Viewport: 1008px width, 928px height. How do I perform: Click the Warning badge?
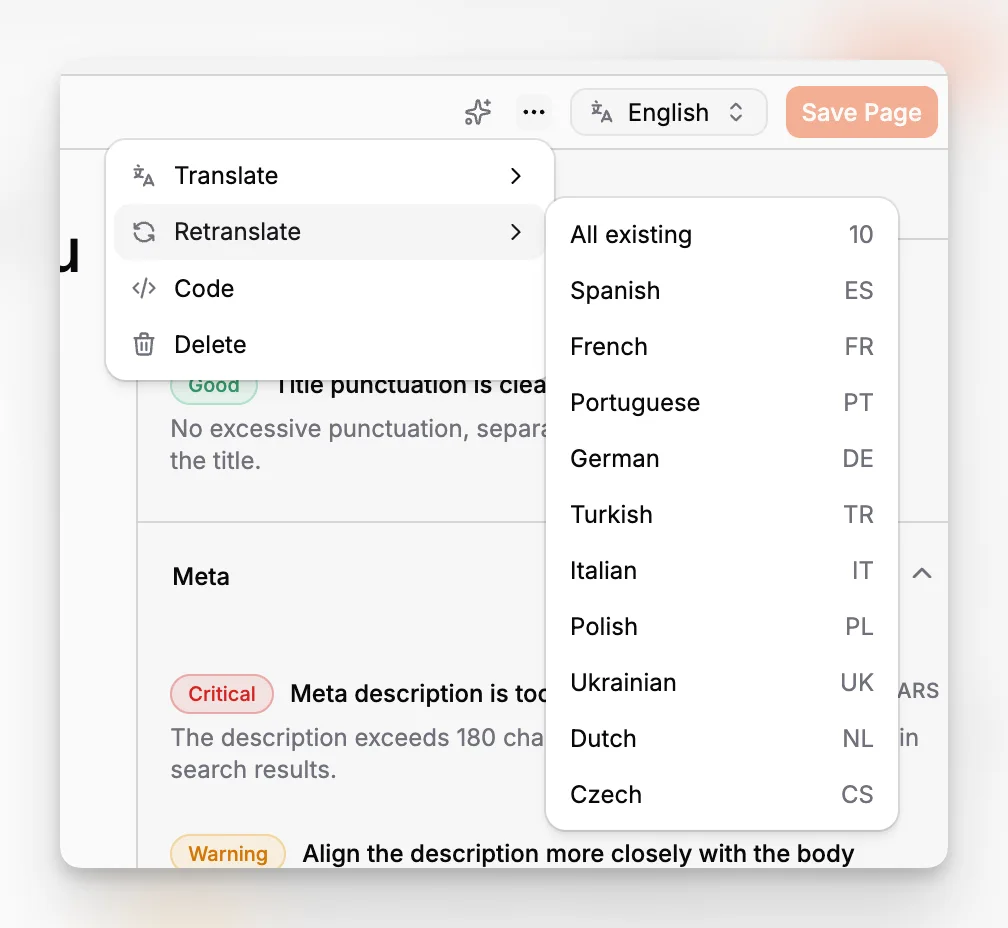pos(228,853)
